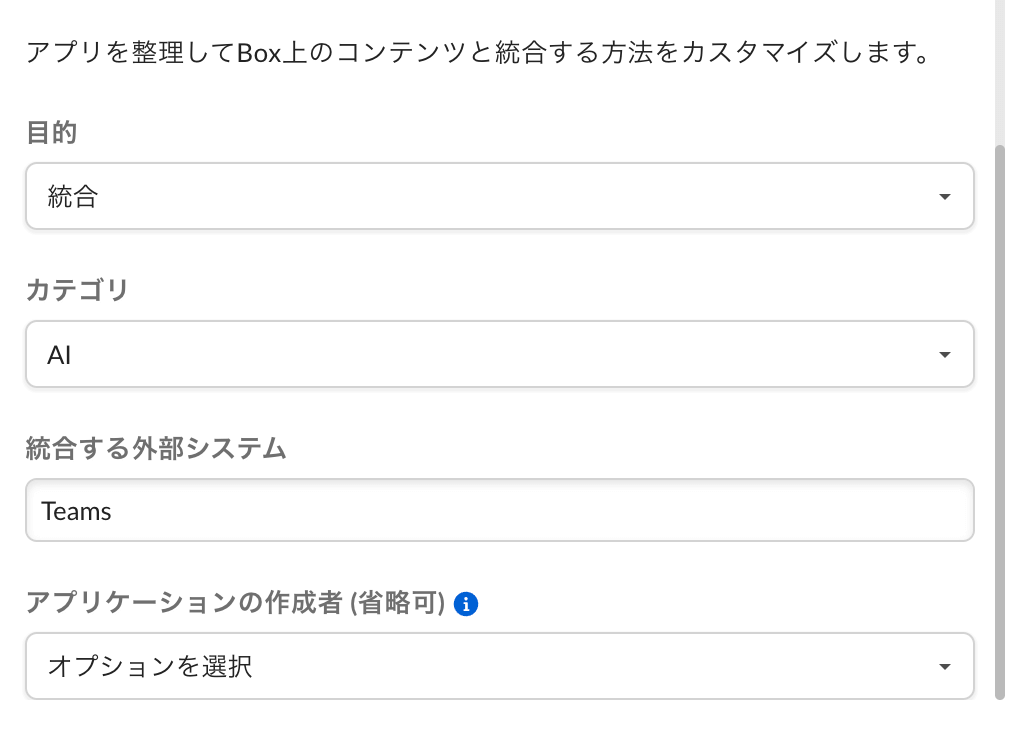1012x730 pixels.
Task: Click the カテゴリ field label
Action: tap(77, 291)
